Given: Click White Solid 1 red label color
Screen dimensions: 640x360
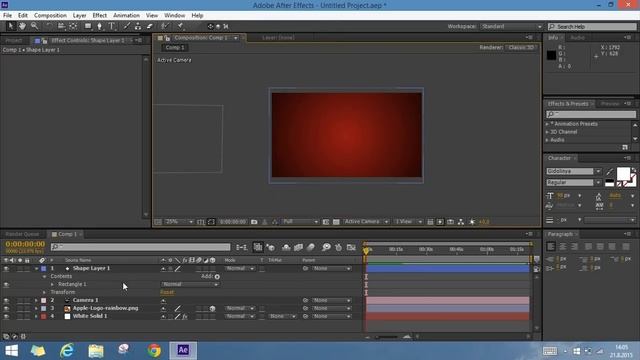Looking at the screenshot, I should [44, 316].
